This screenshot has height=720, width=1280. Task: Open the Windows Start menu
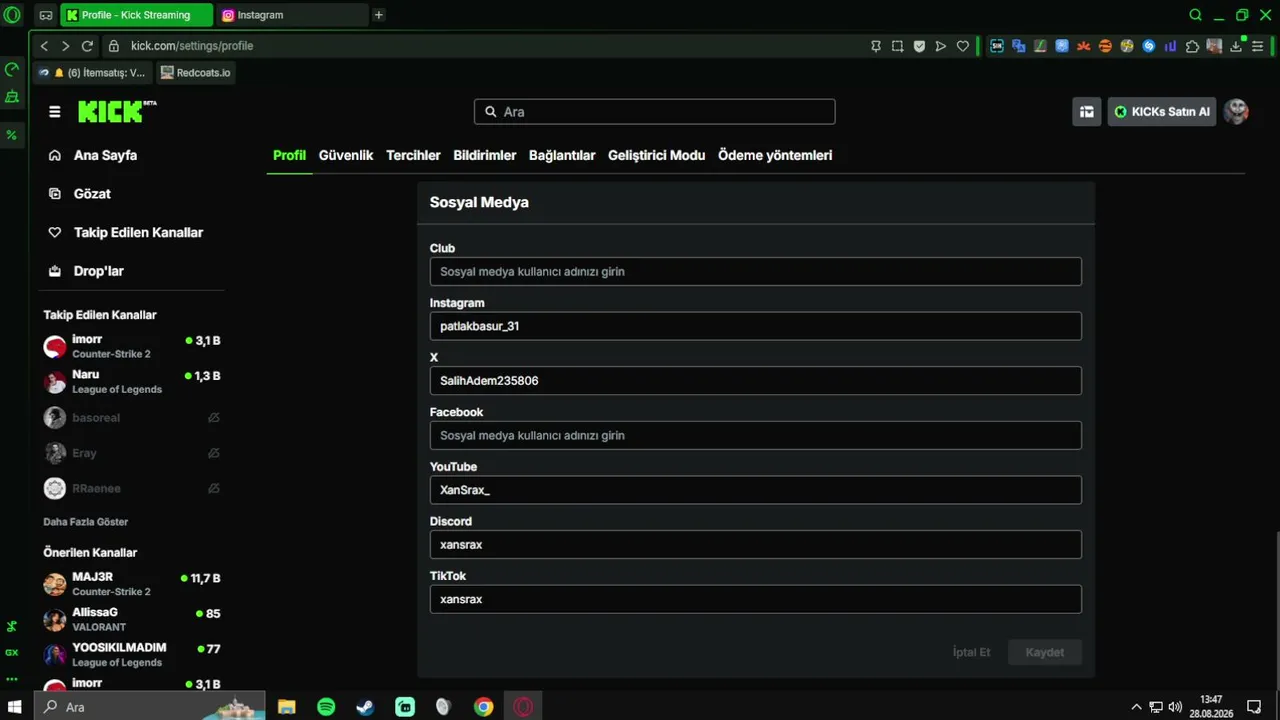tap(15, 707)
